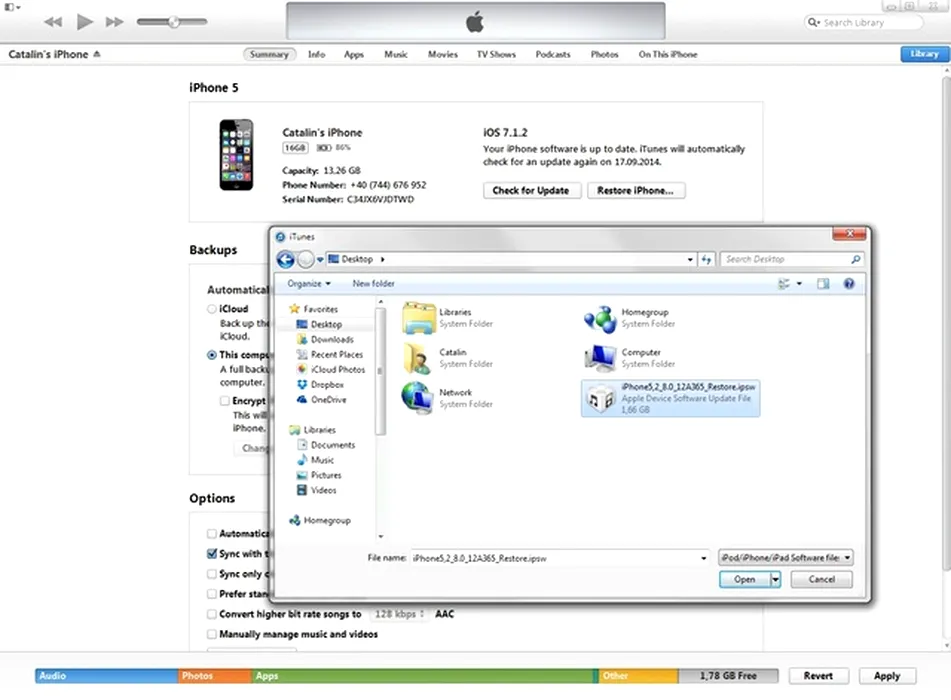Viewport: 951px width, 700px height.
Task: Expand the Organize dropdown menu
Action: [309, 284]
